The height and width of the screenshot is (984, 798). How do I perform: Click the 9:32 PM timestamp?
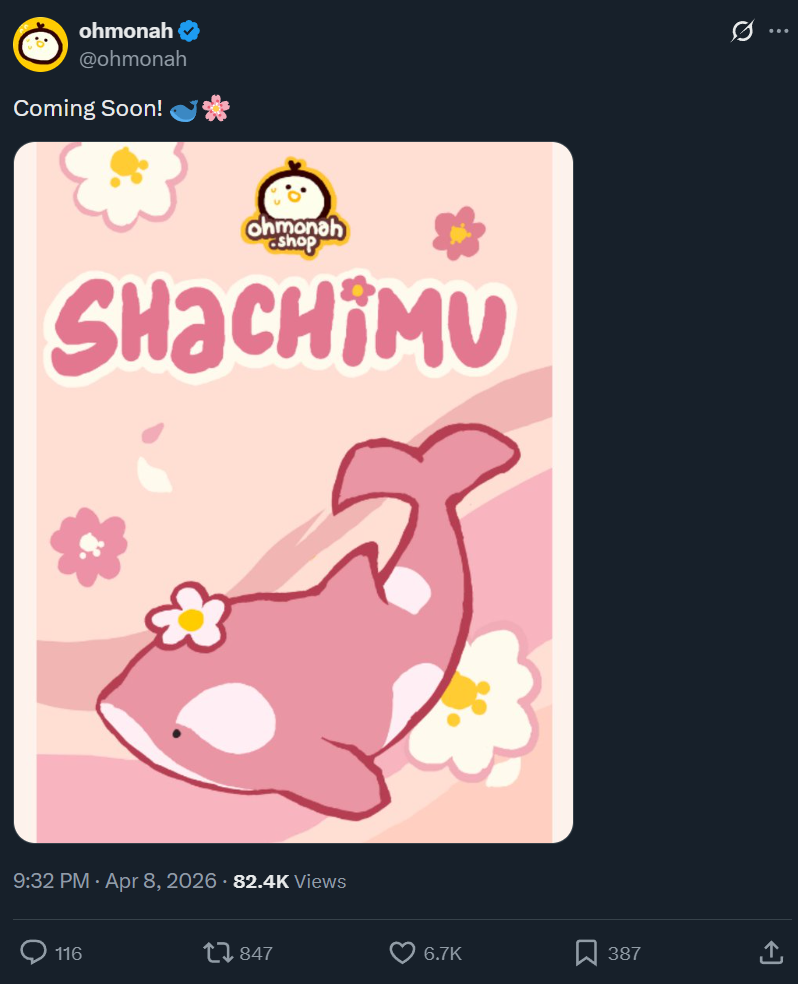tap(51, 881)
